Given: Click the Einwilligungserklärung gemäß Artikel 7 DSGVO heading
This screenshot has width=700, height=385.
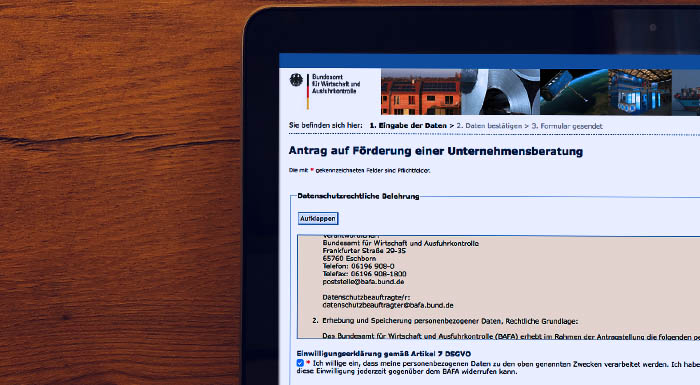Looking at the screenshot, I should point(384,354).
